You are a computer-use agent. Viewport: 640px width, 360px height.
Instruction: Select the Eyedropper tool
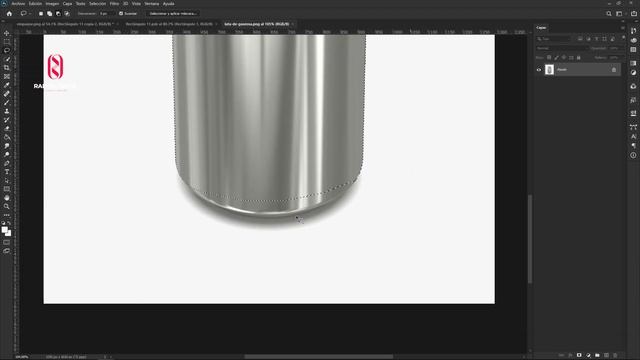7,85
